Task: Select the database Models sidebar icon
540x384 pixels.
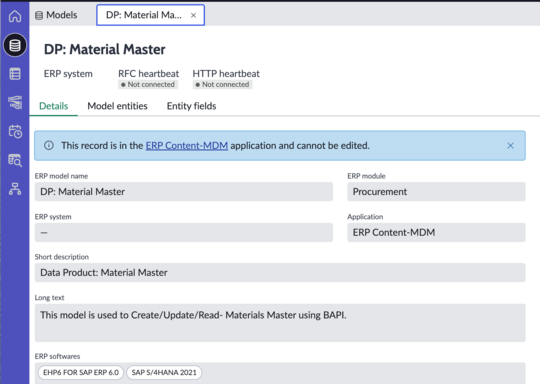Action: 15,45
